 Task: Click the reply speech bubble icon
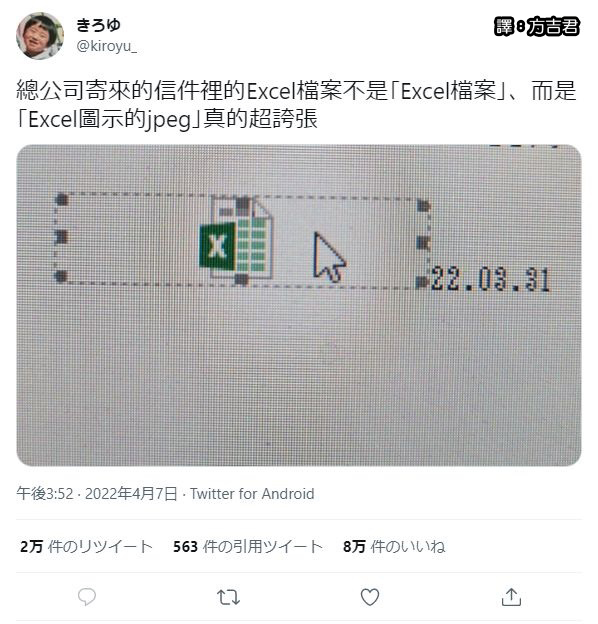(87, 597)
